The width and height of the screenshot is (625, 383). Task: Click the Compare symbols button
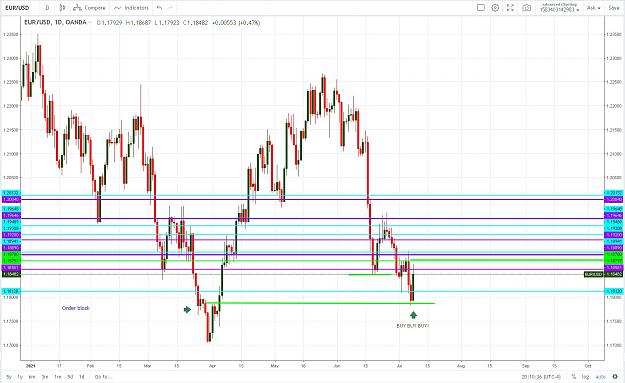[x=90, y=8]
